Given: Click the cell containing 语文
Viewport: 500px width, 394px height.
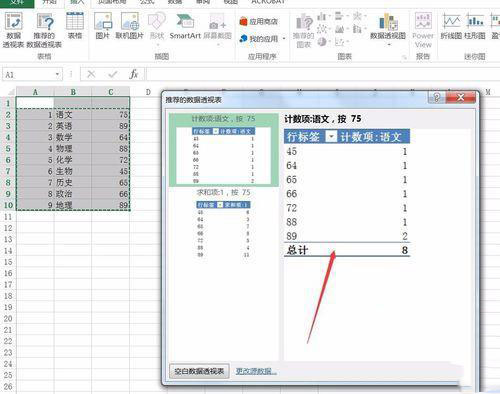Looking at the screenshot, I should click(x=73, y=115).
